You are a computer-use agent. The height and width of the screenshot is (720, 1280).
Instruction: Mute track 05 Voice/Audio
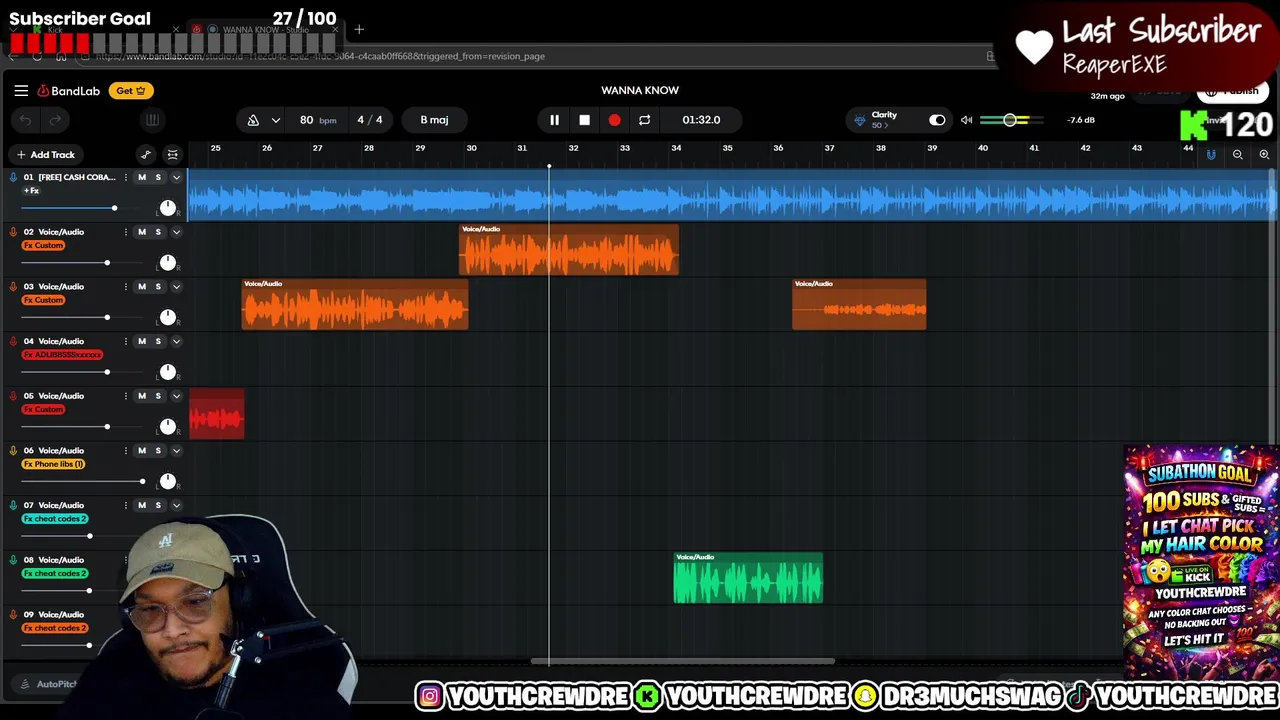coord(141,396)
